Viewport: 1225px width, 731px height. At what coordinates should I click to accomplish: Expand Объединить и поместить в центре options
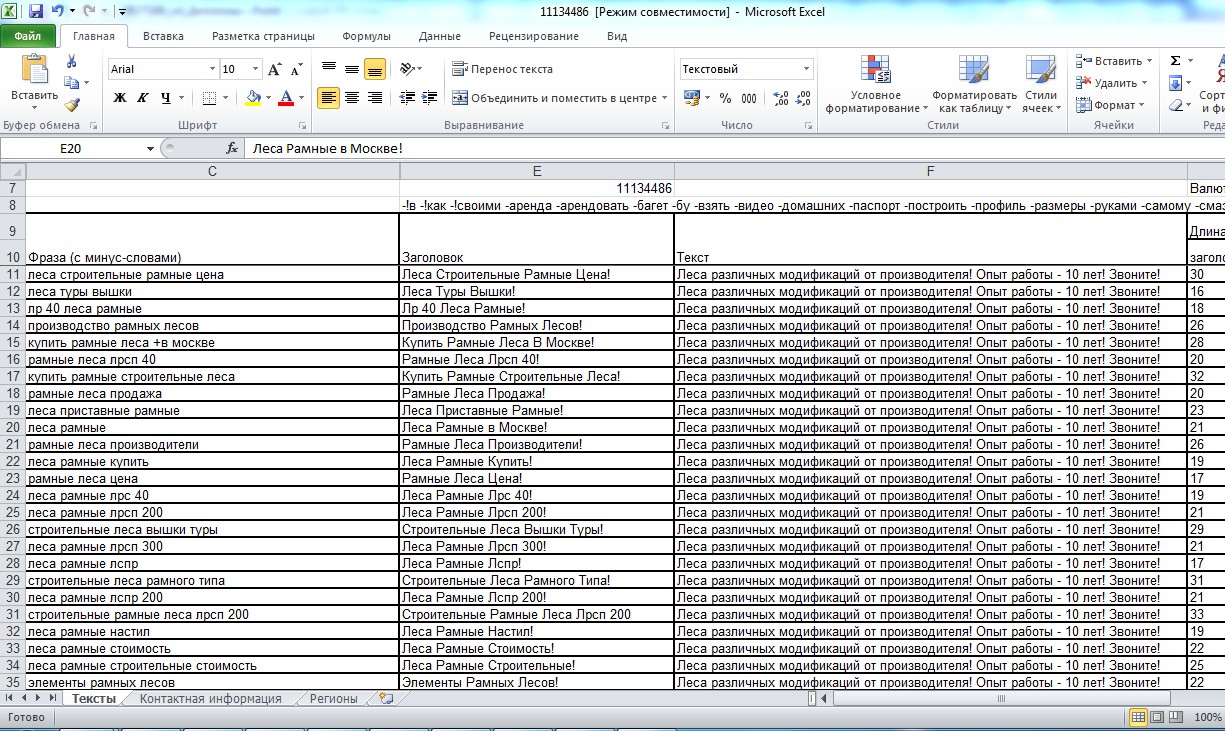[x=665, y=98]
